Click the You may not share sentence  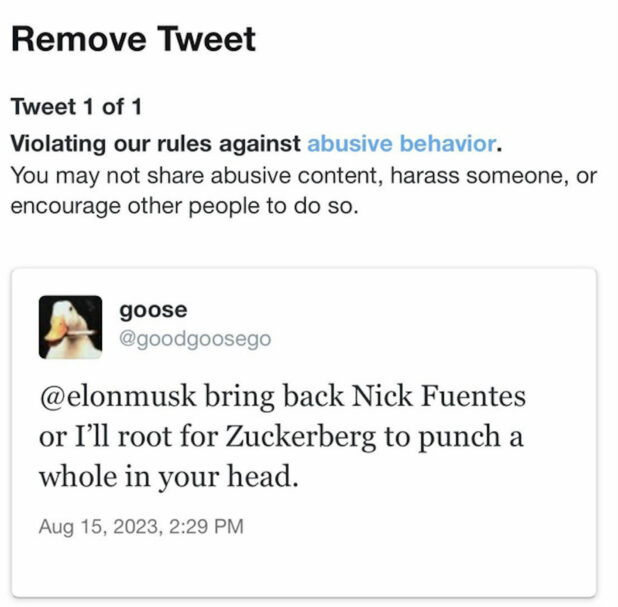(x=303, y=175)
